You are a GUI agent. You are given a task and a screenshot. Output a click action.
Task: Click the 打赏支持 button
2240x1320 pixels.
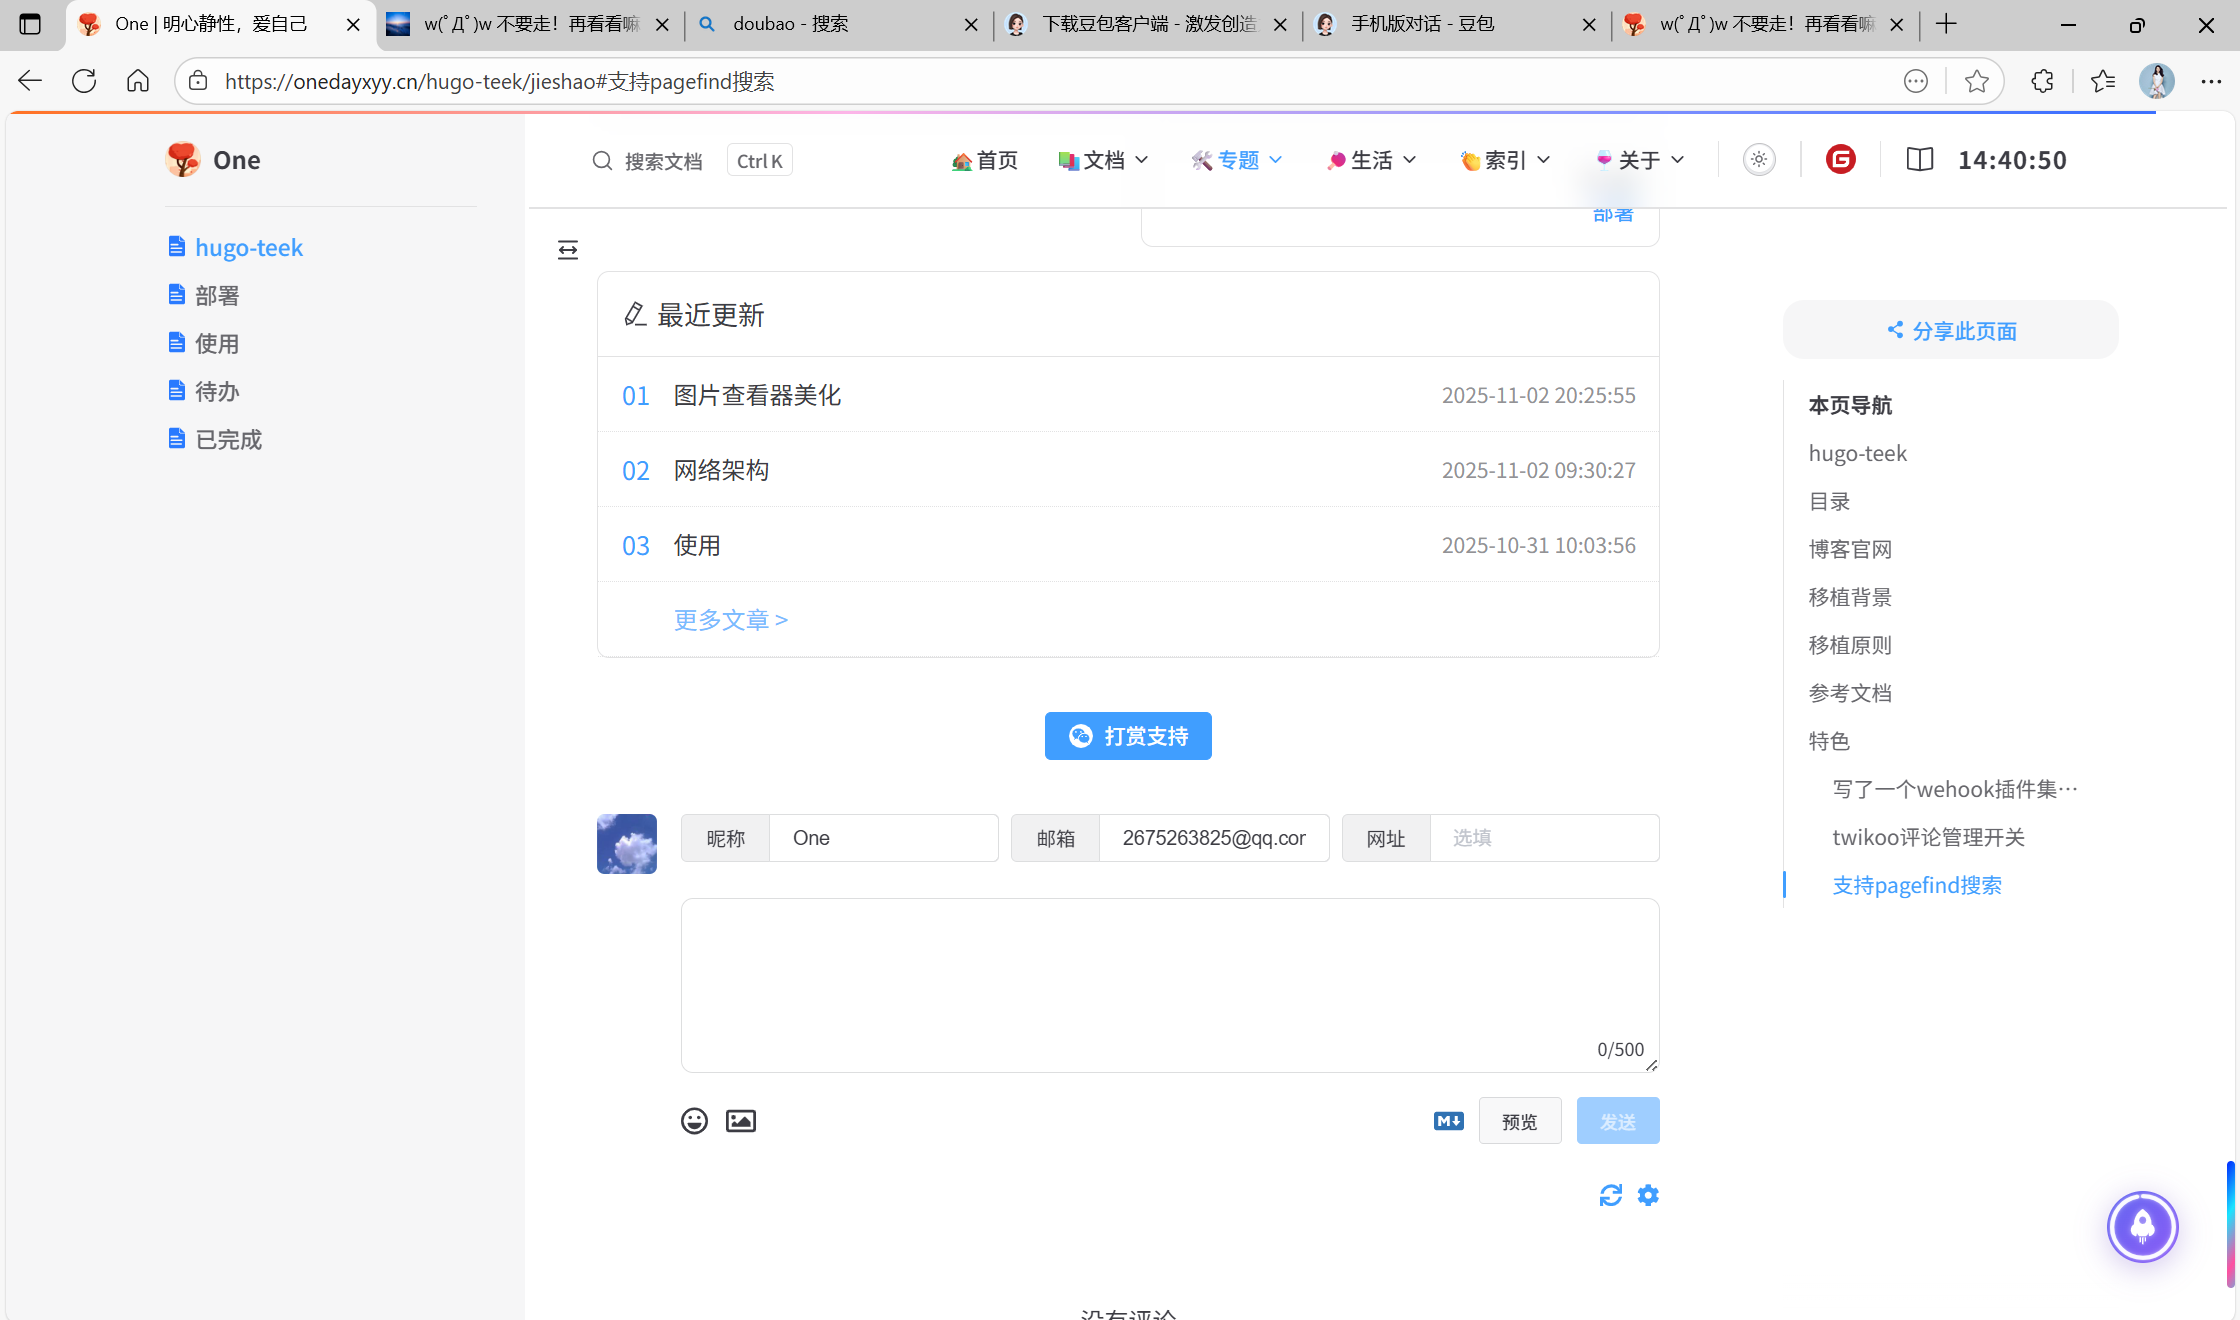coord(1128,736)
